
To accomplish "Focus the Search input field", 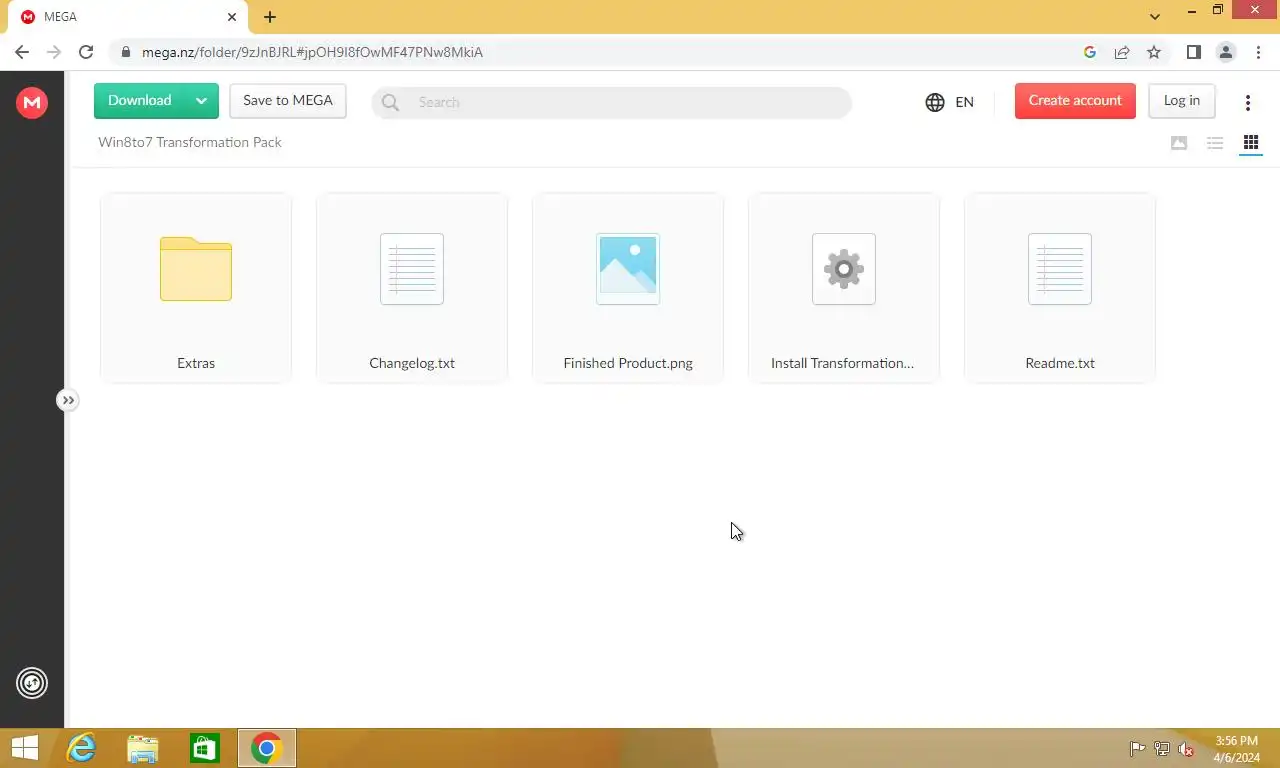I will tap(611, 102).
